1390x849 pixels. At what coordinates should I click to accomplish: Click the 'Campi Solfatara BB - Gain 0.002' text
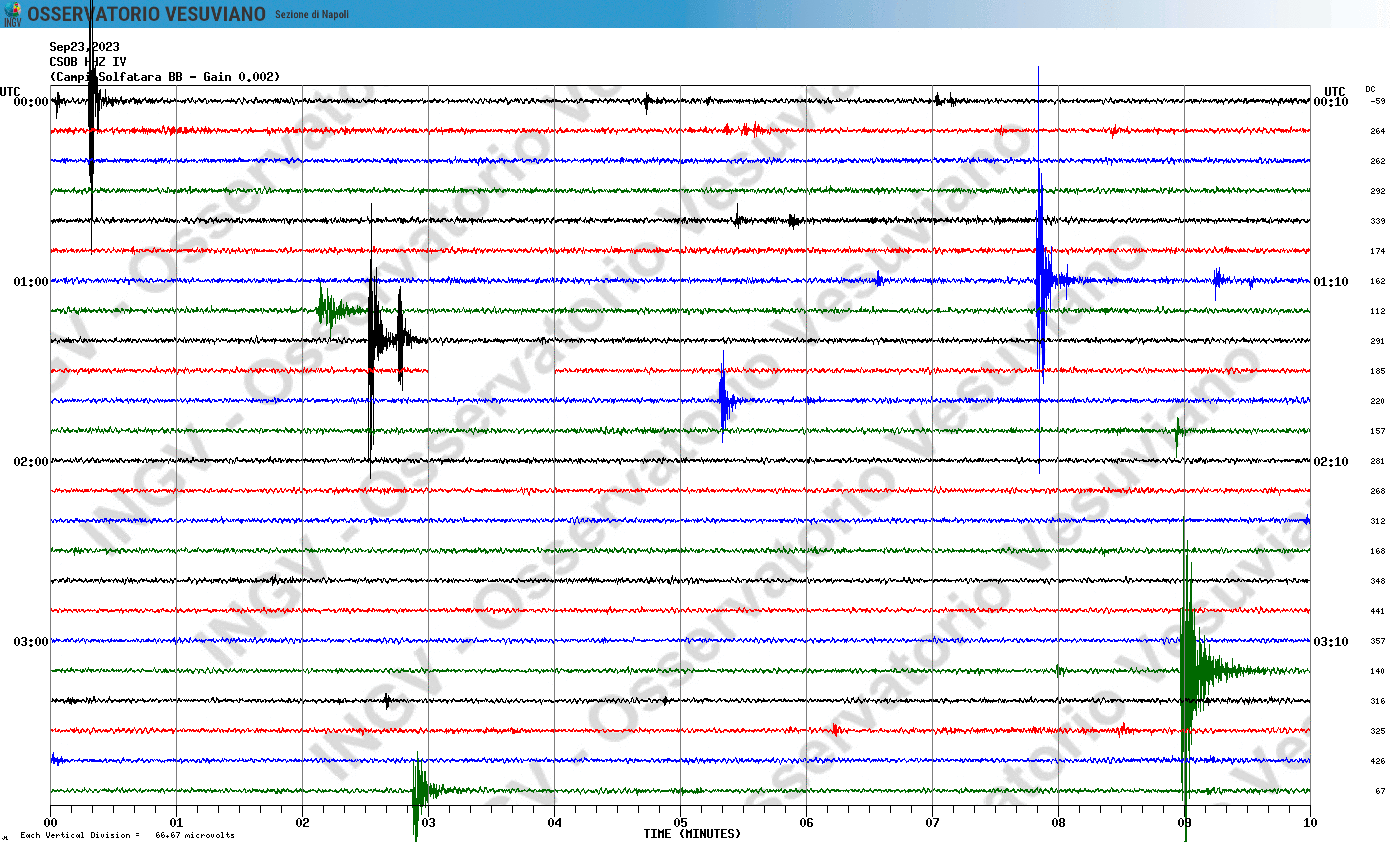pyautogui.click(x=165, y=77)
